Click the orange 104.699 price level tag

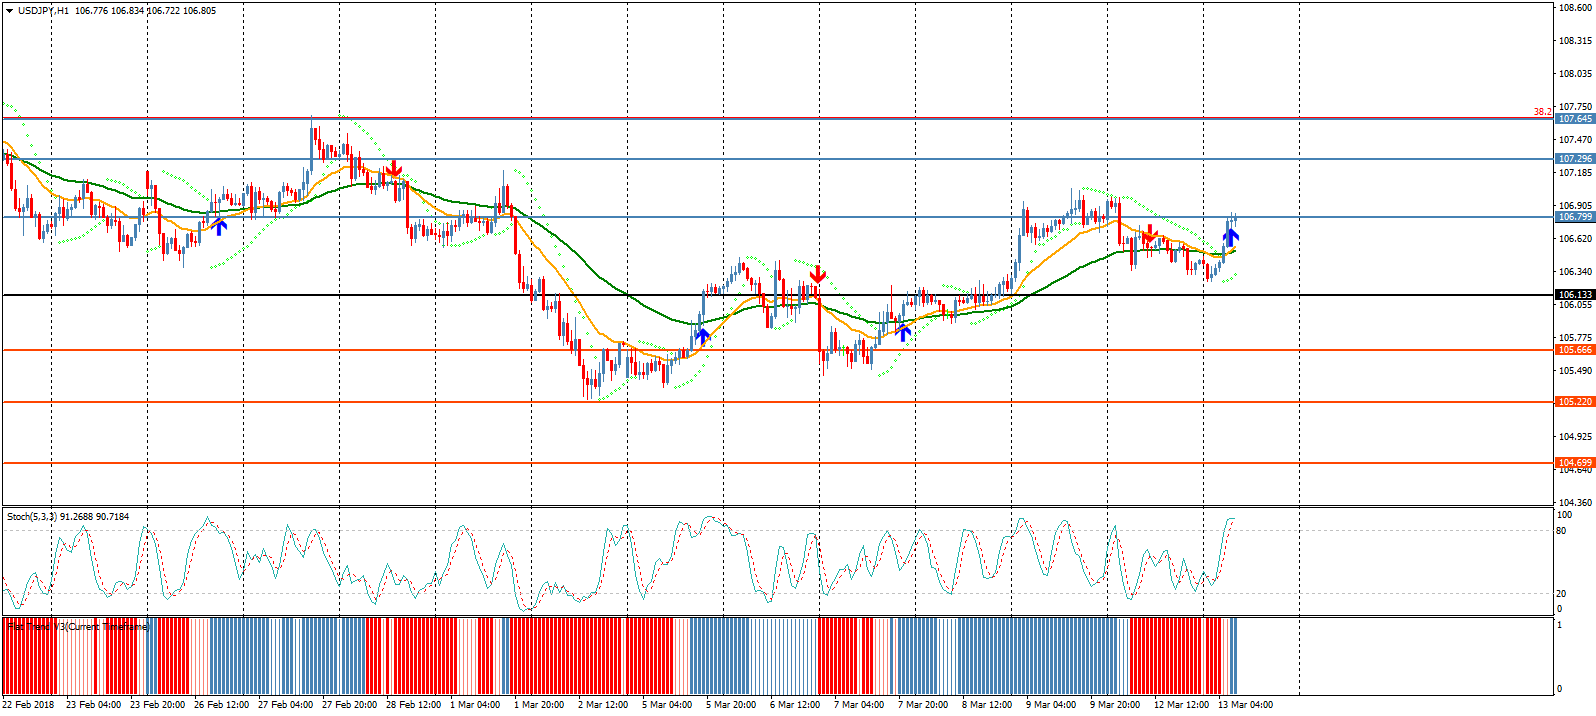[1575, 463]
